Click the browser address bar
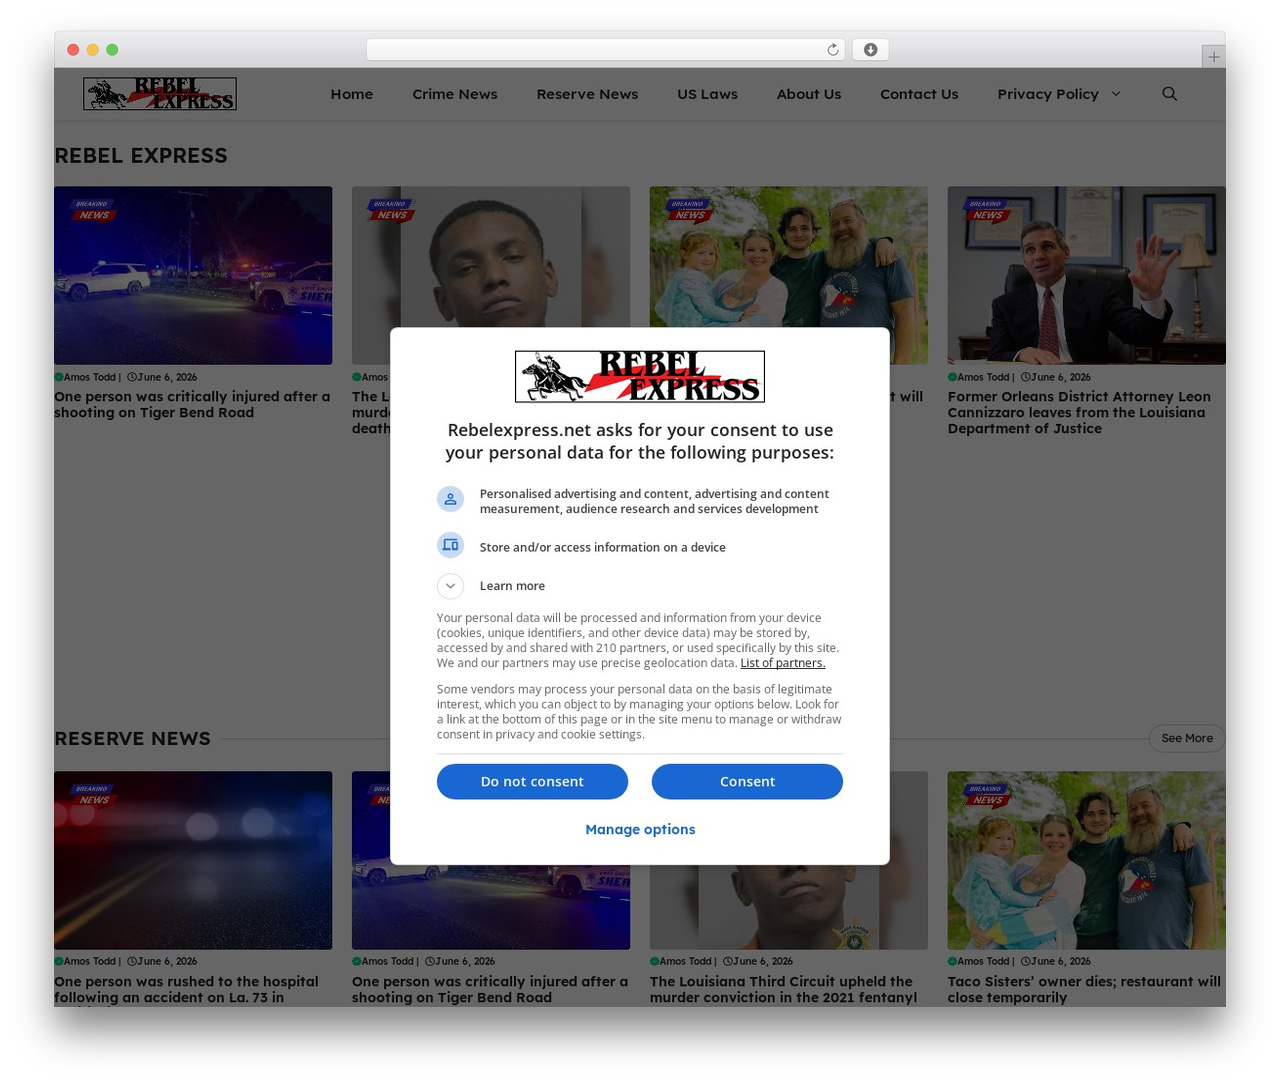Viewport: 1280px width, 1084px height. pos(605,50)
